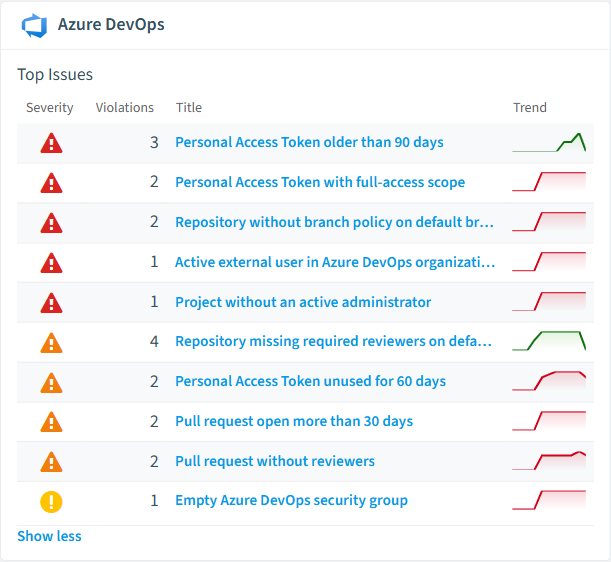
Task: Click red severity icon for project without administrator
Action: pos(51,303)
